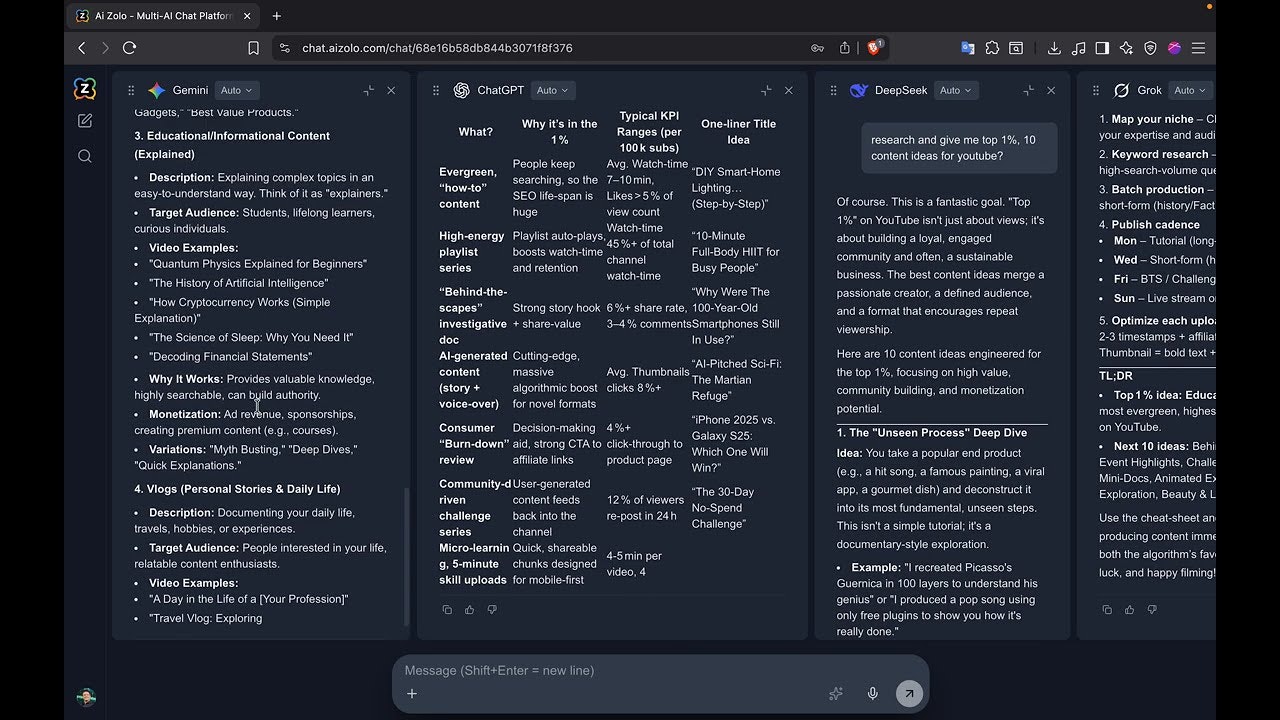Open the browser hamburger menu

(x=1198, y=48)
